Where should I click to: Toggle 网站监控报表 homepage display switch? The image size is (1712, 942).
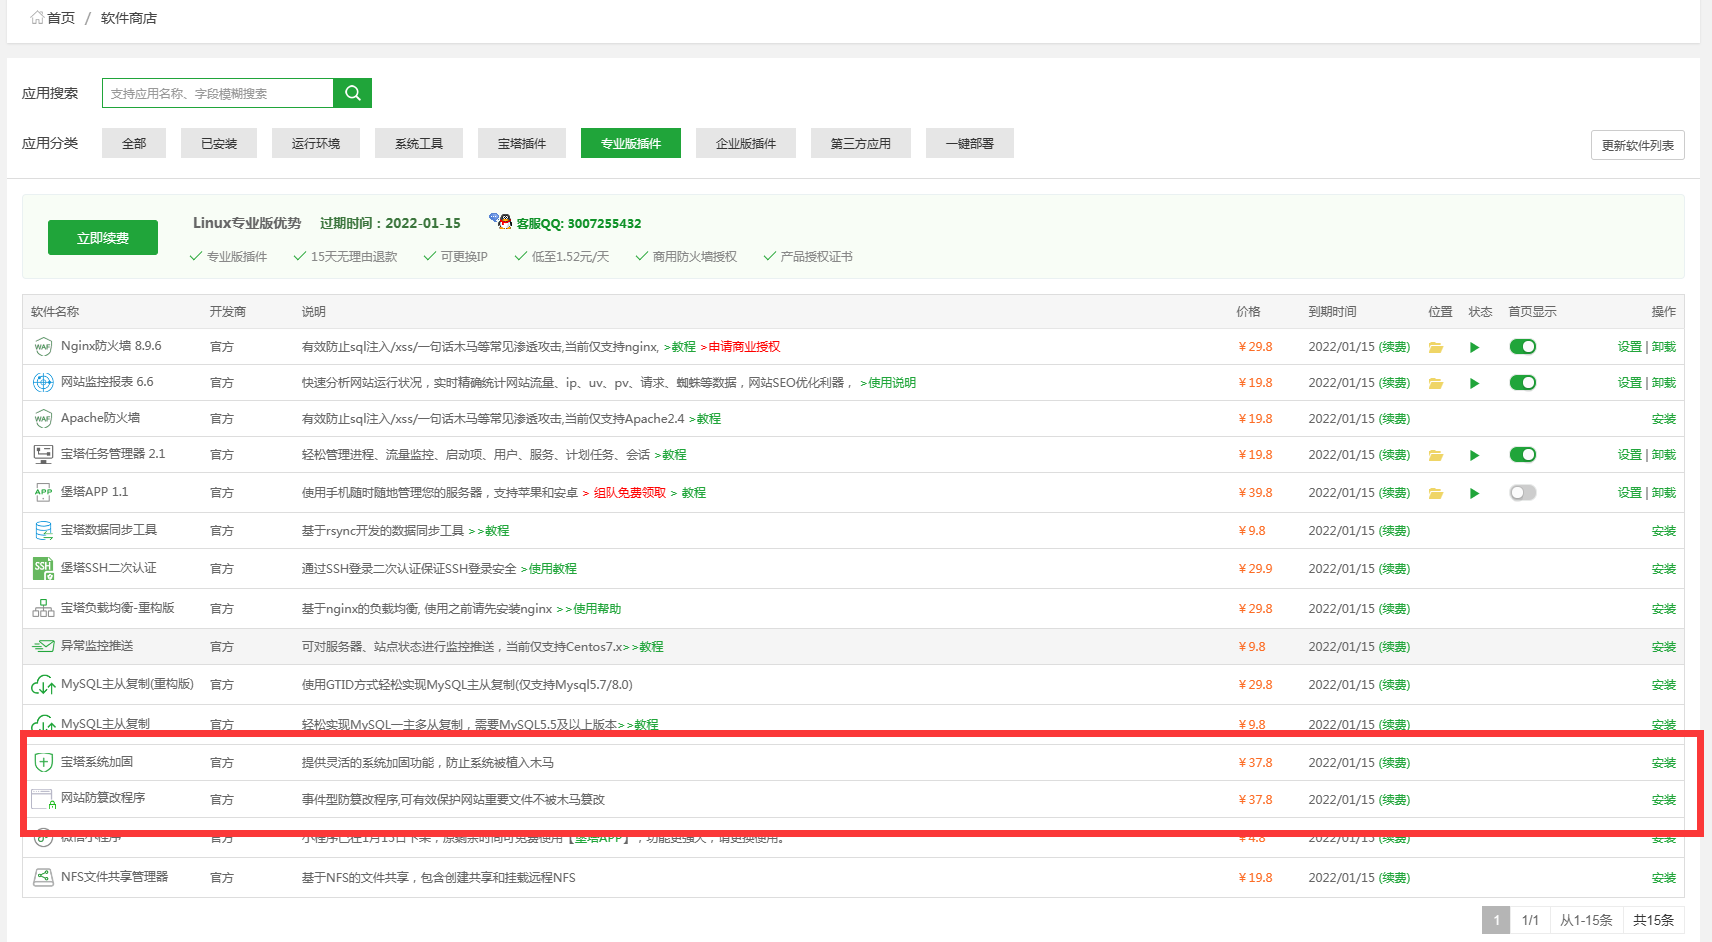click(1523, 383)
